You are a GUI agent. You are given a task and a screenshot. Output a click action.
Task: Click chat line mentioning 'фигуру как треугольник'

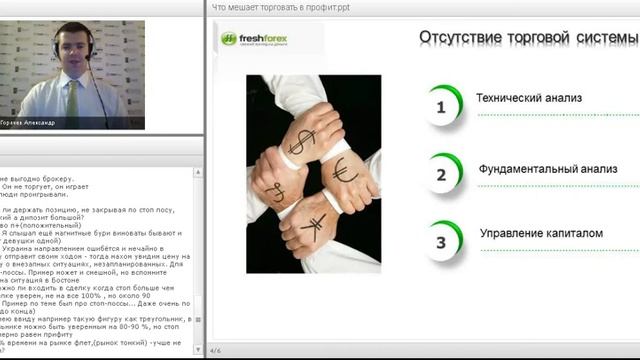click(x=96, y=319)
